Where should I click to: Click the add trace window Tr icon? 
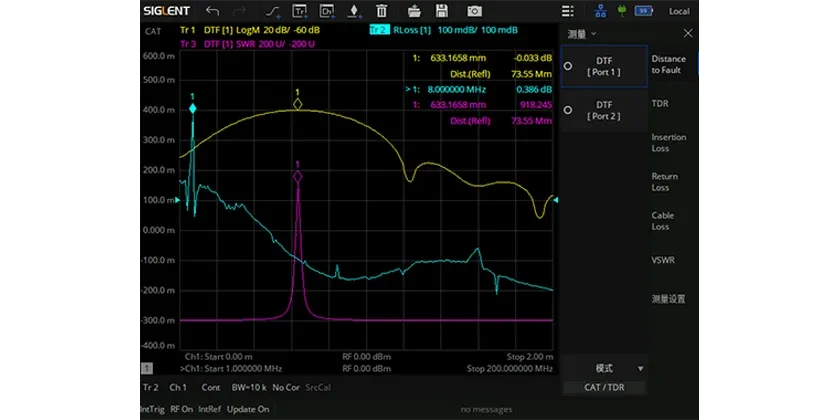(x=299, y=11)
